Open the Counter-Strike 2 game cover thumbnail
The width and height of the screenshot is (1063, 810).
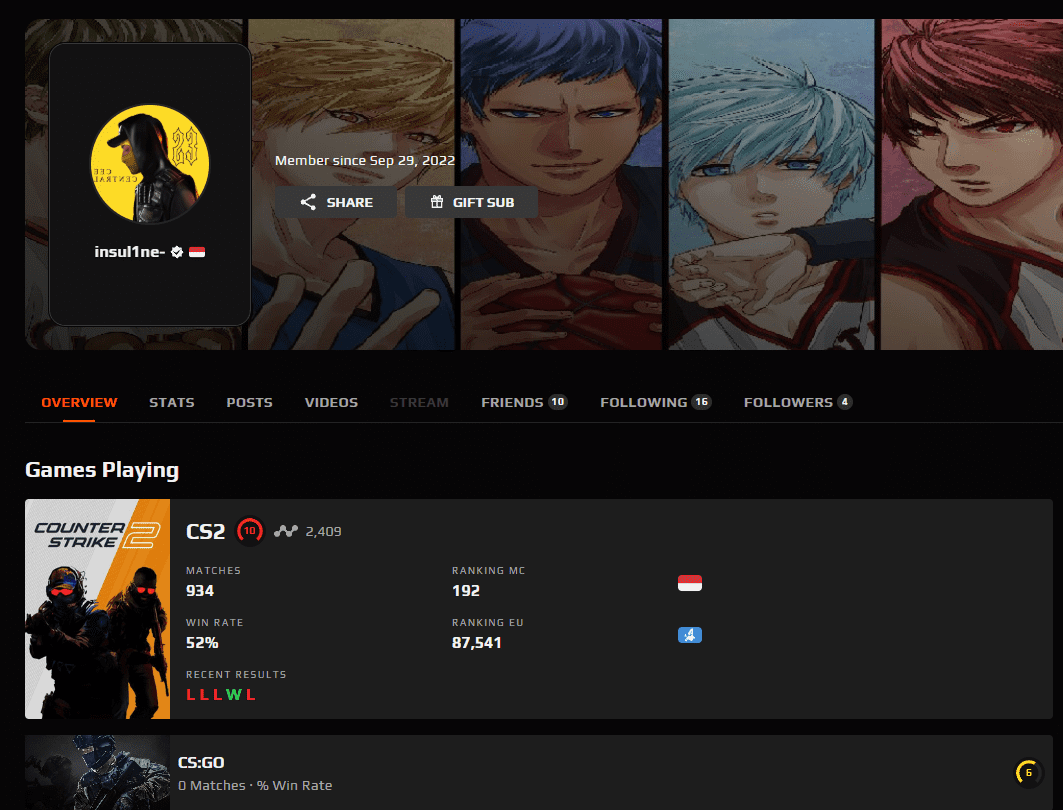97,609
